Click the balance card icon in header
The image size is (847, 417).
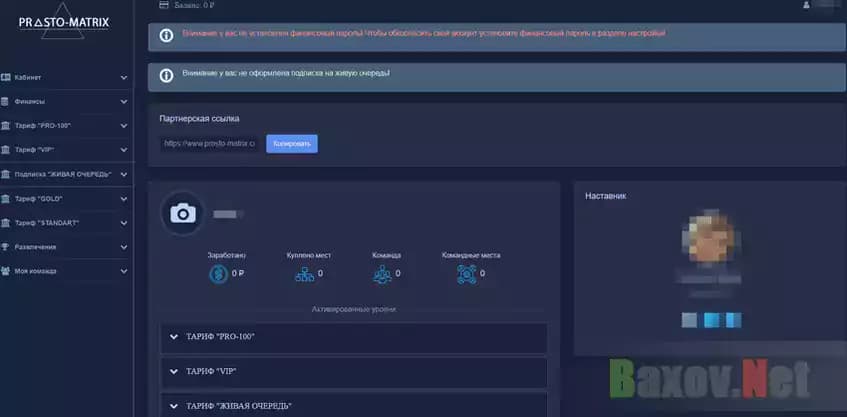pos(164,5)
